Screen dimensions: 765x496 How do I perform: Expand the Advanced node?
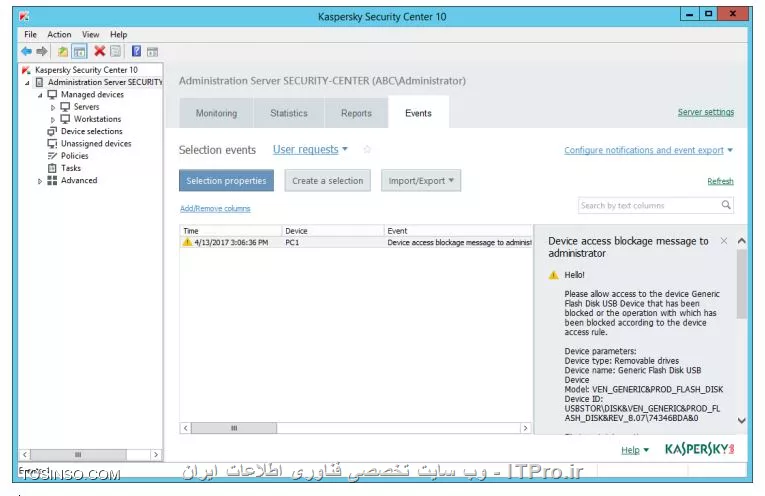pyautogui.click(x=40, y=180)
